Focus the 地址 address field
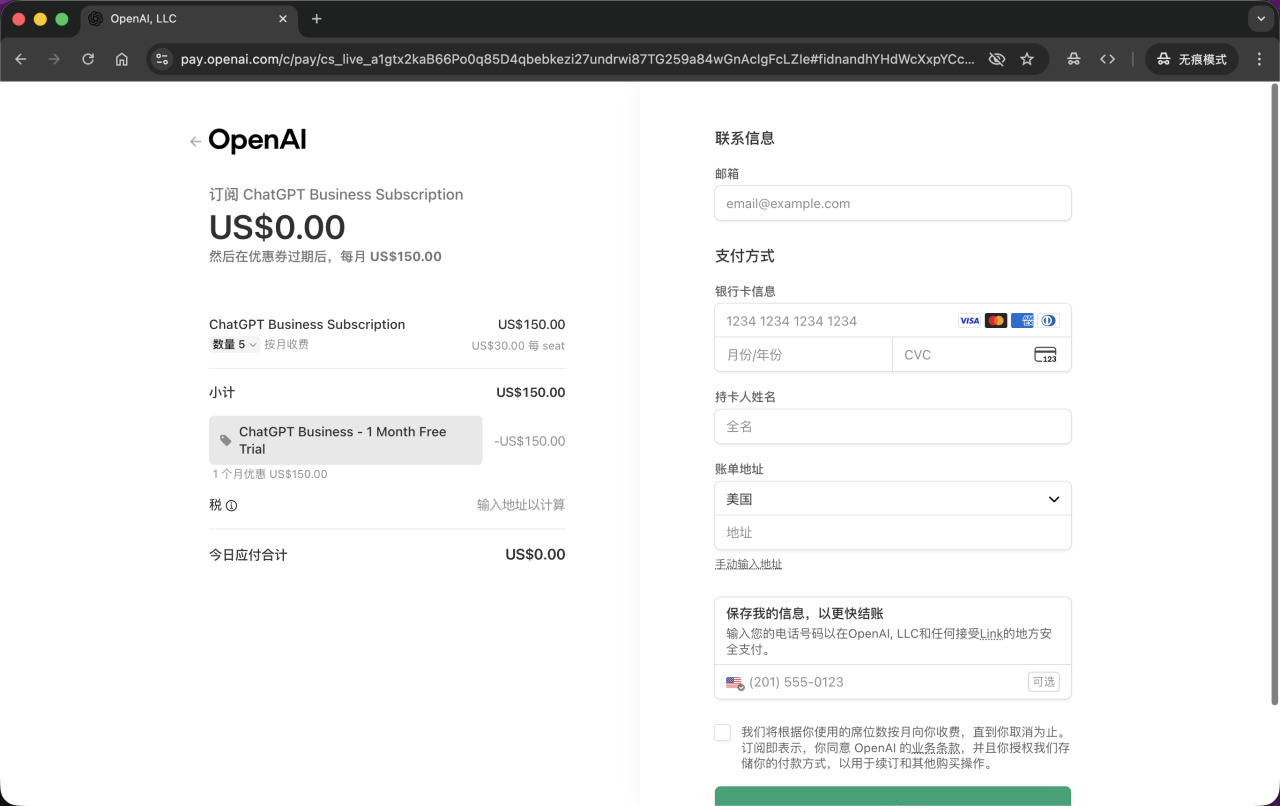This screenshot has height=806, width=1280. [893, 533]
